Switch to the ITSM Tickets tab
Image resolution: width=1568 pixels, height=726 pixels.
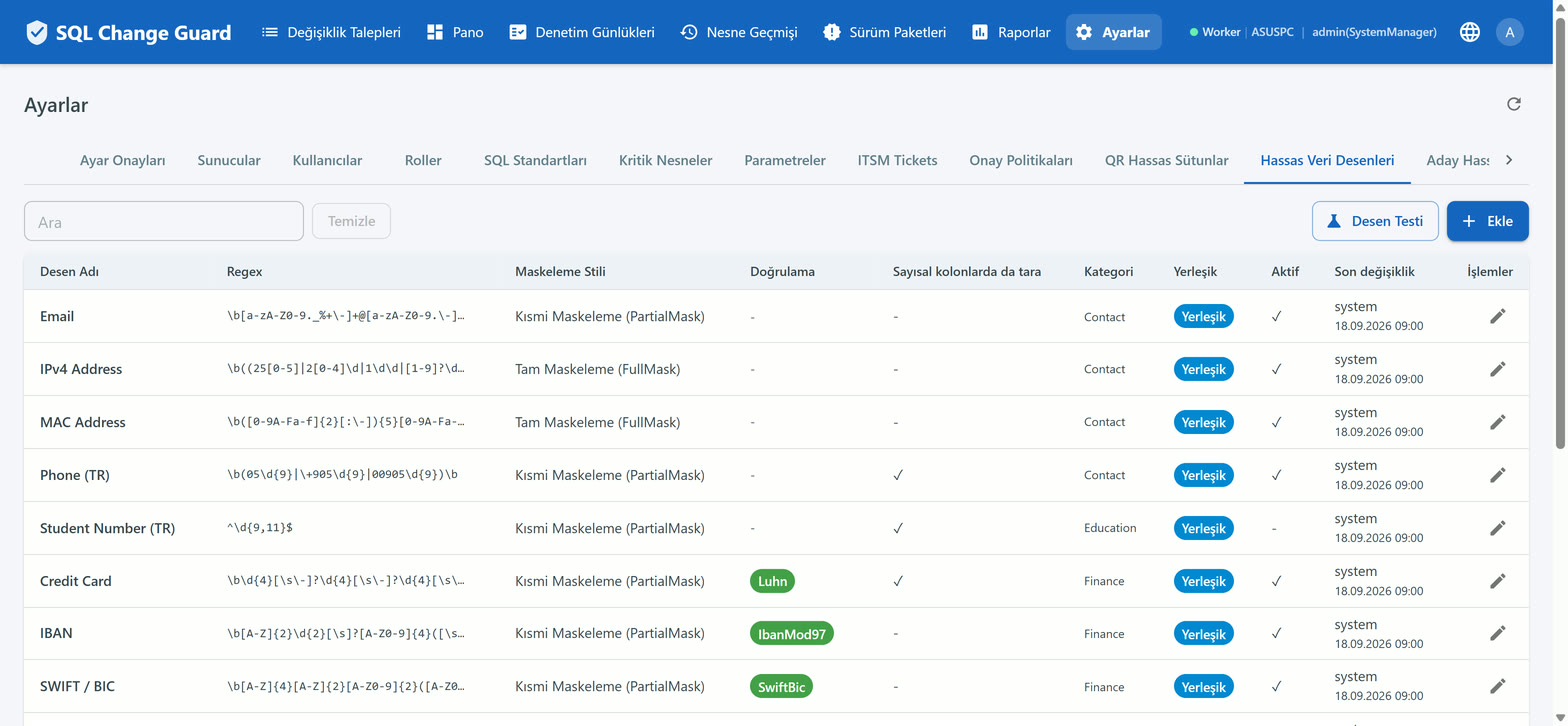(897, 160)
